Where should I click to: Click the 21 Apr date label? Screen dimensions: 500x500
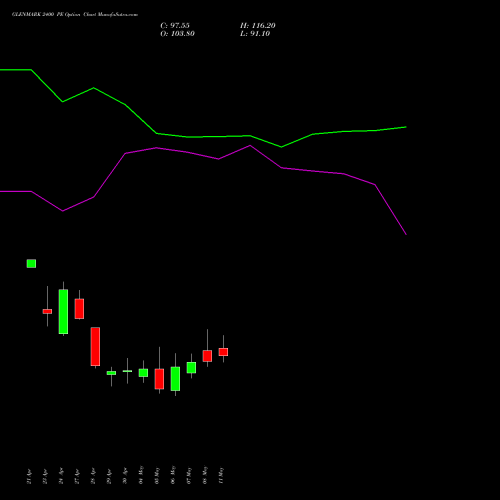pyautogui.click(x=29, y=477)
